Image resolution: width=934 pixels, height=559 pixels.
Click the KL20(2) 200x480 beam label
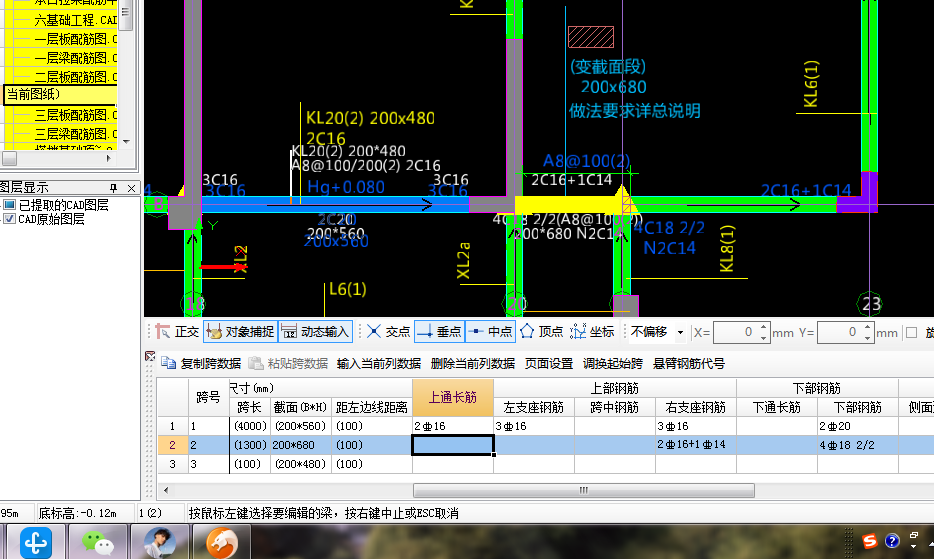click(x=370, y=118)
